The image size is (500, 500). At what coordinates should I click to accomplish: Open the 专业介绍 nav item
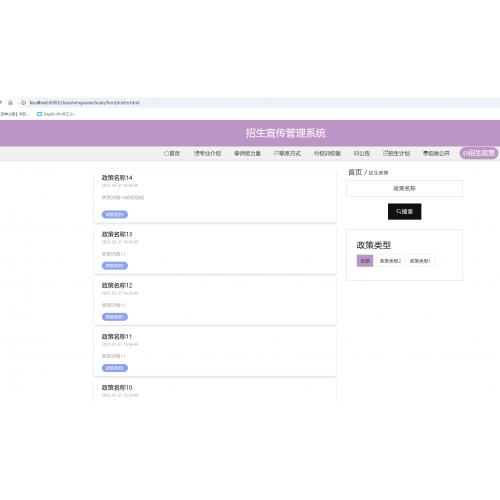coord(207,153)
